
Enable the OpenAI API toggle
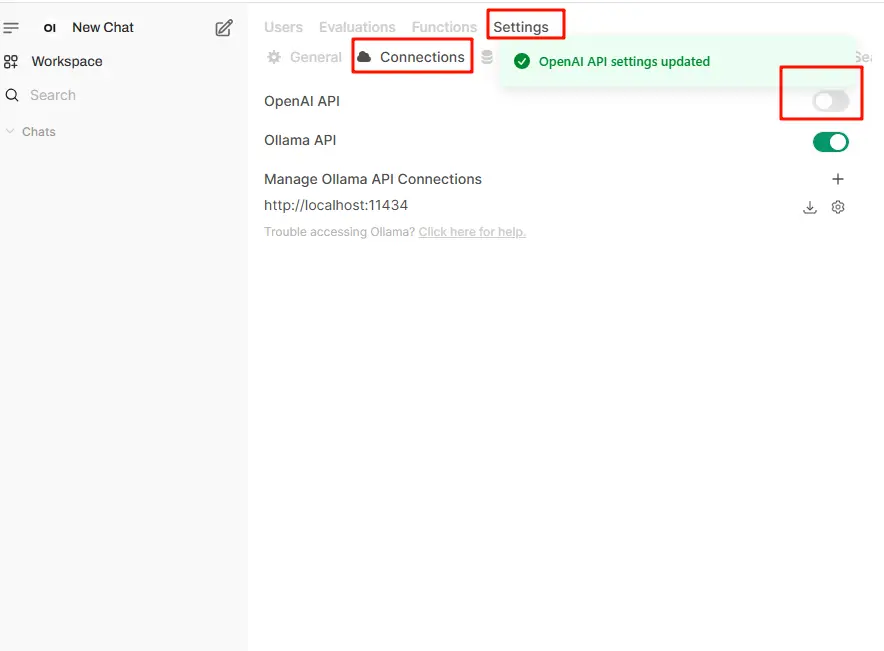pyautogui.click(x=830, y=101)
